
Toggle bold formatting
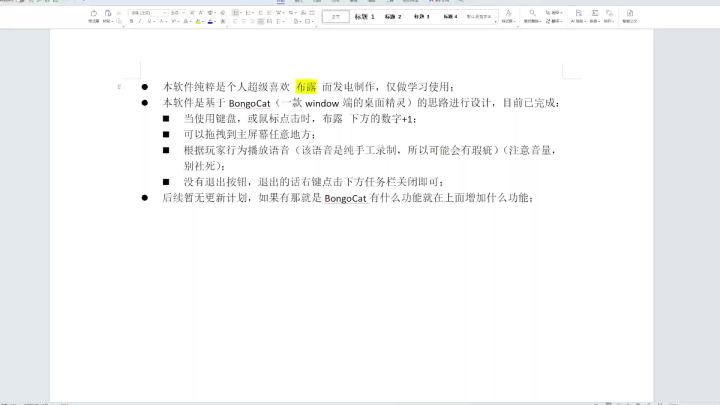coord(131,21)
